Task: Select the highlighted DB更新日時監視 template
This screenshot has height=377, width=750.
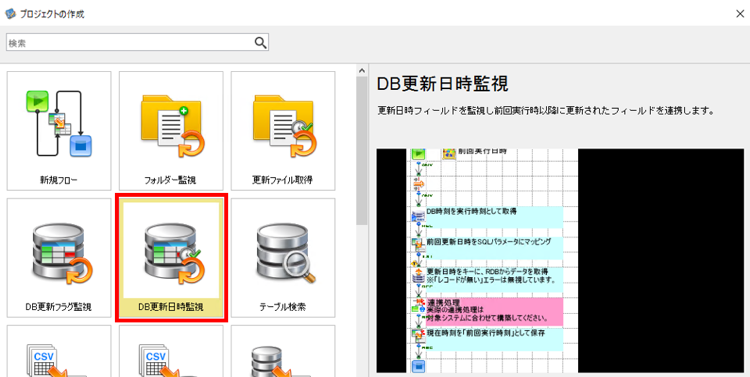Action: [171, 258]
